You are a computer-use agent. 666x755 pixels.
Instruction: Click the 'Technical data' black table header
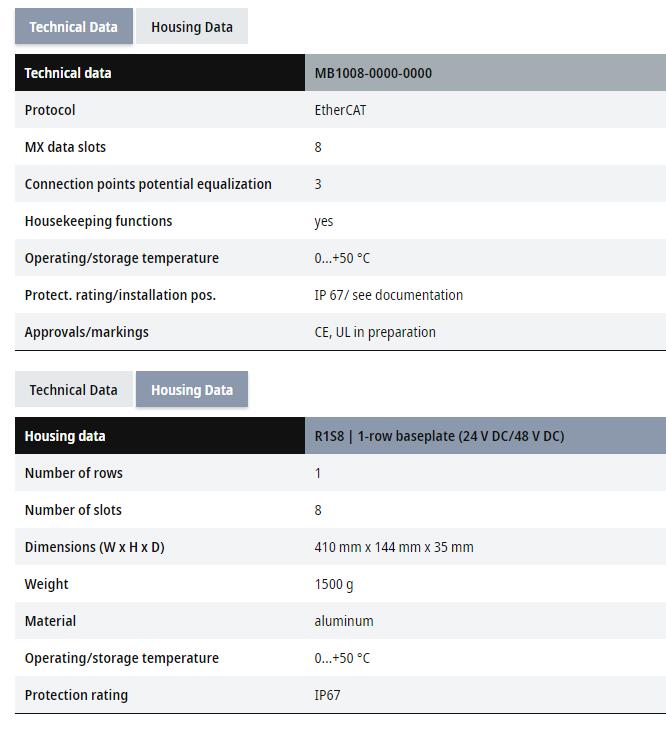click(68, 73)
